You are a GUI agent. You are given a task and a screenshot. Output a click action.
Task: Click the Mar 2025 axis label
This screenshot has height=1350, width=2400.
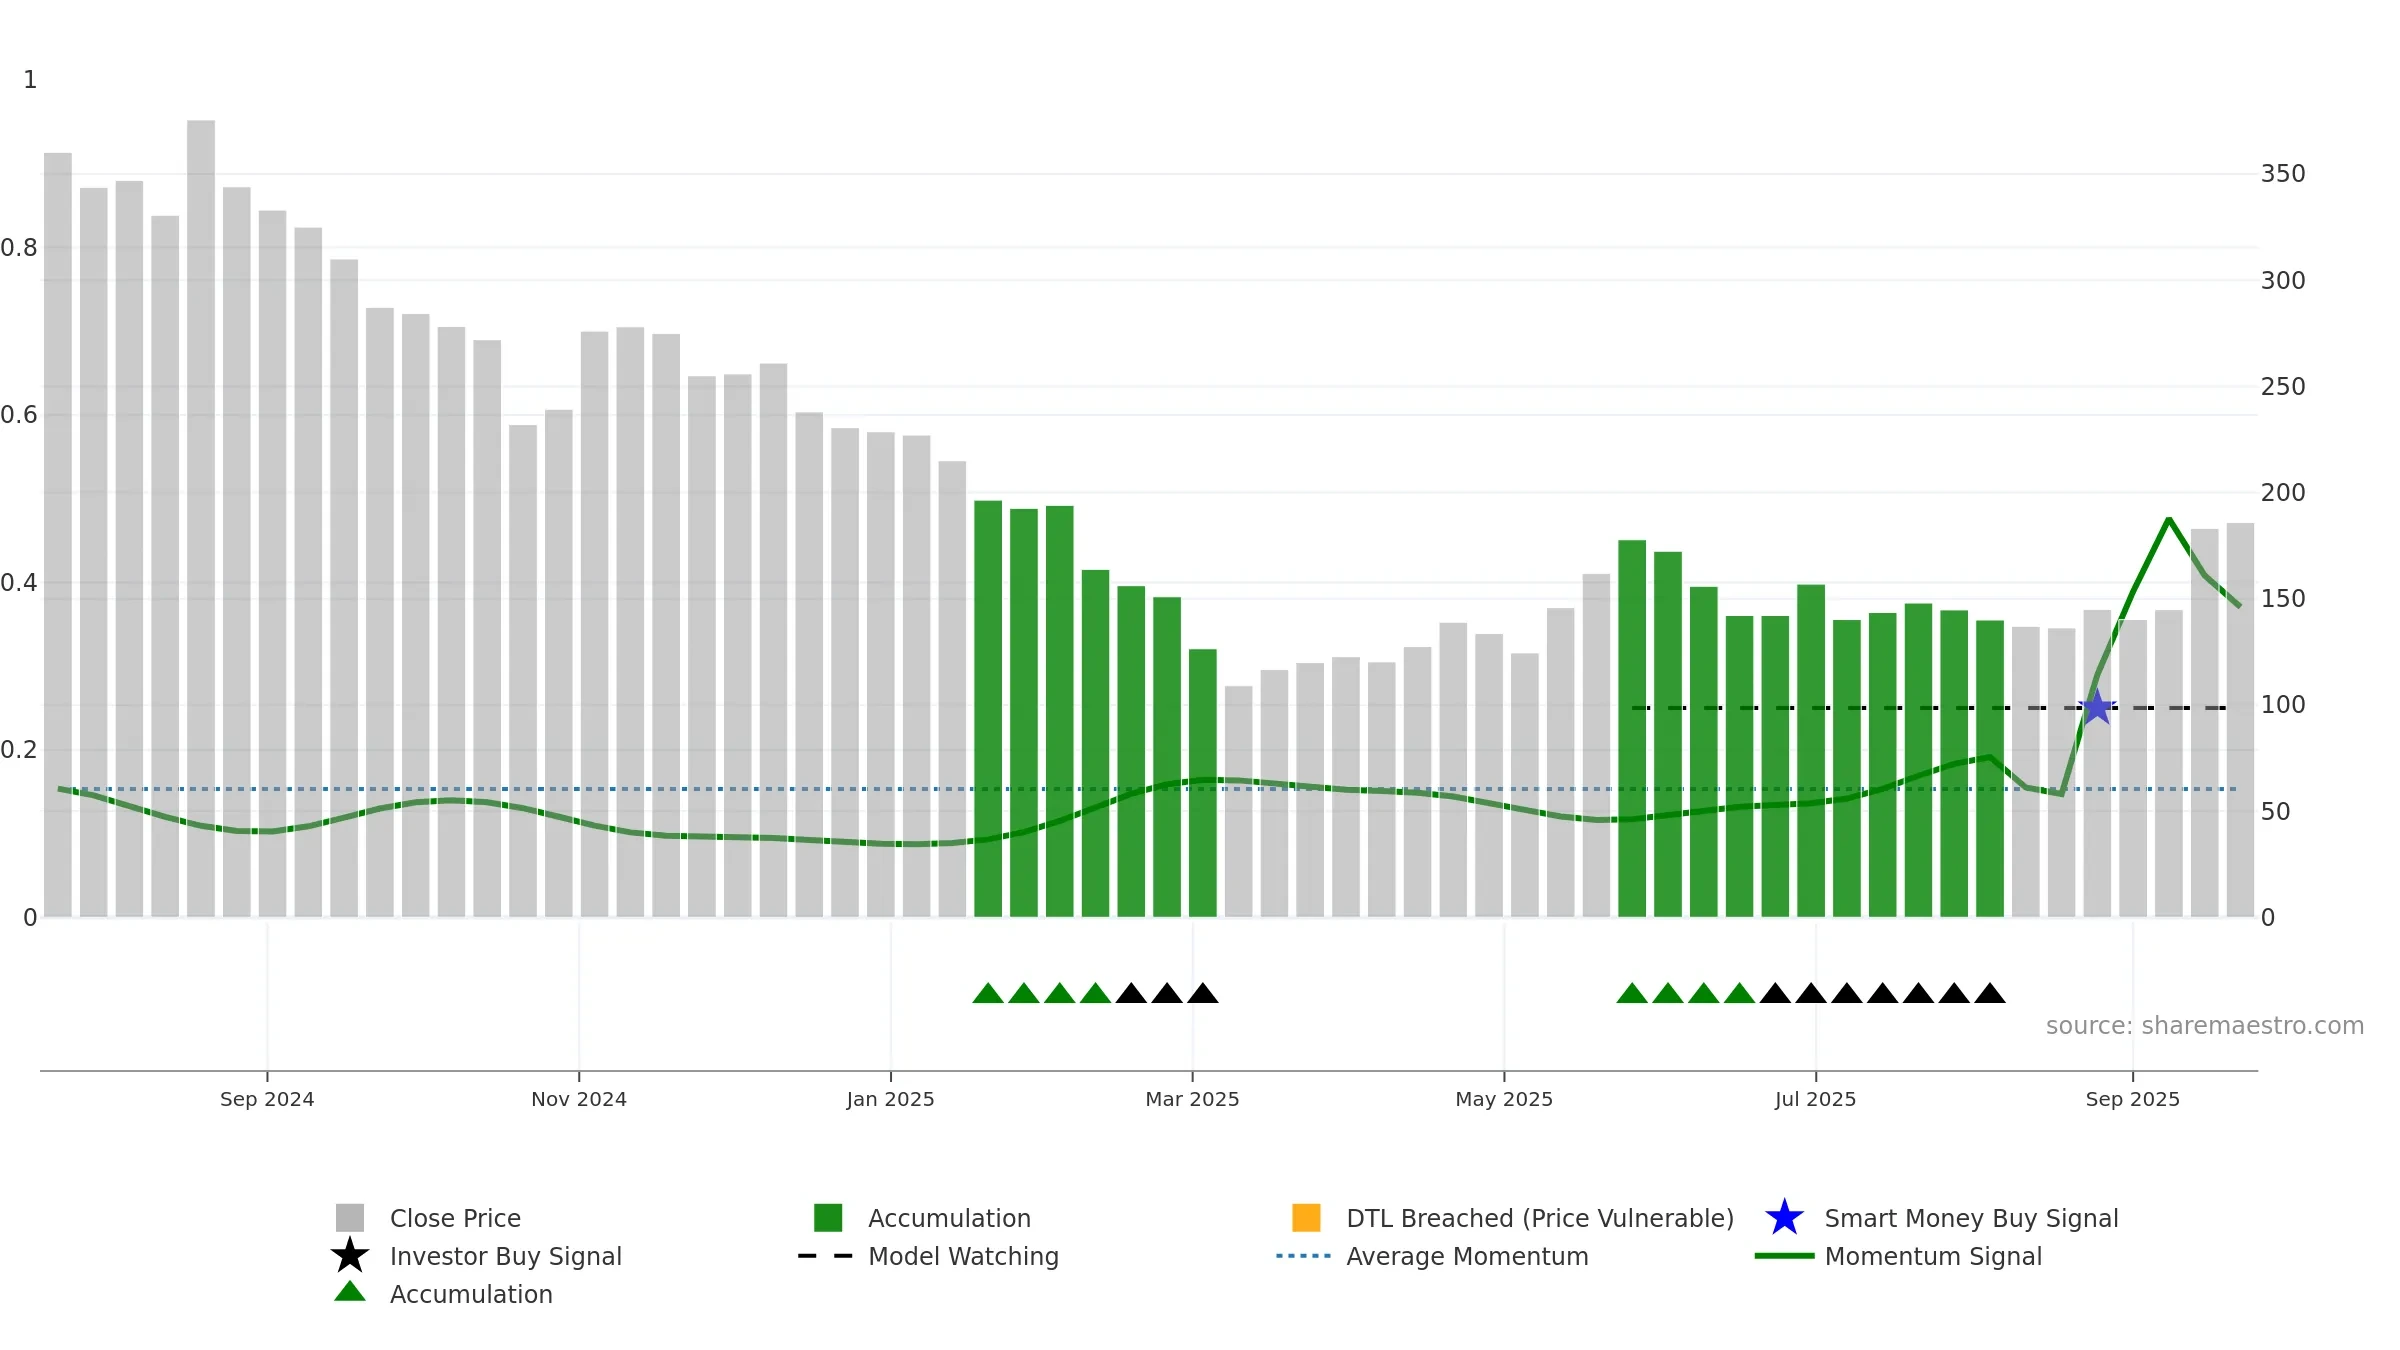click(1192, 1099)
